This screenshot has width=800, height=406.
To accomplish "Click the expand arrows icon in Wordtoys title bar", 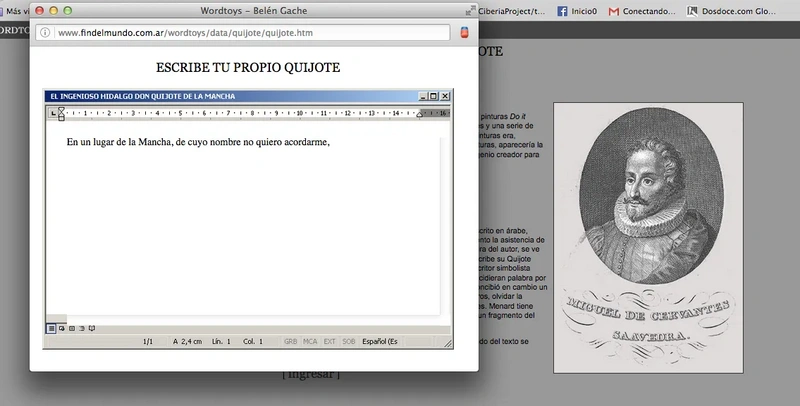I will (470, 10).
